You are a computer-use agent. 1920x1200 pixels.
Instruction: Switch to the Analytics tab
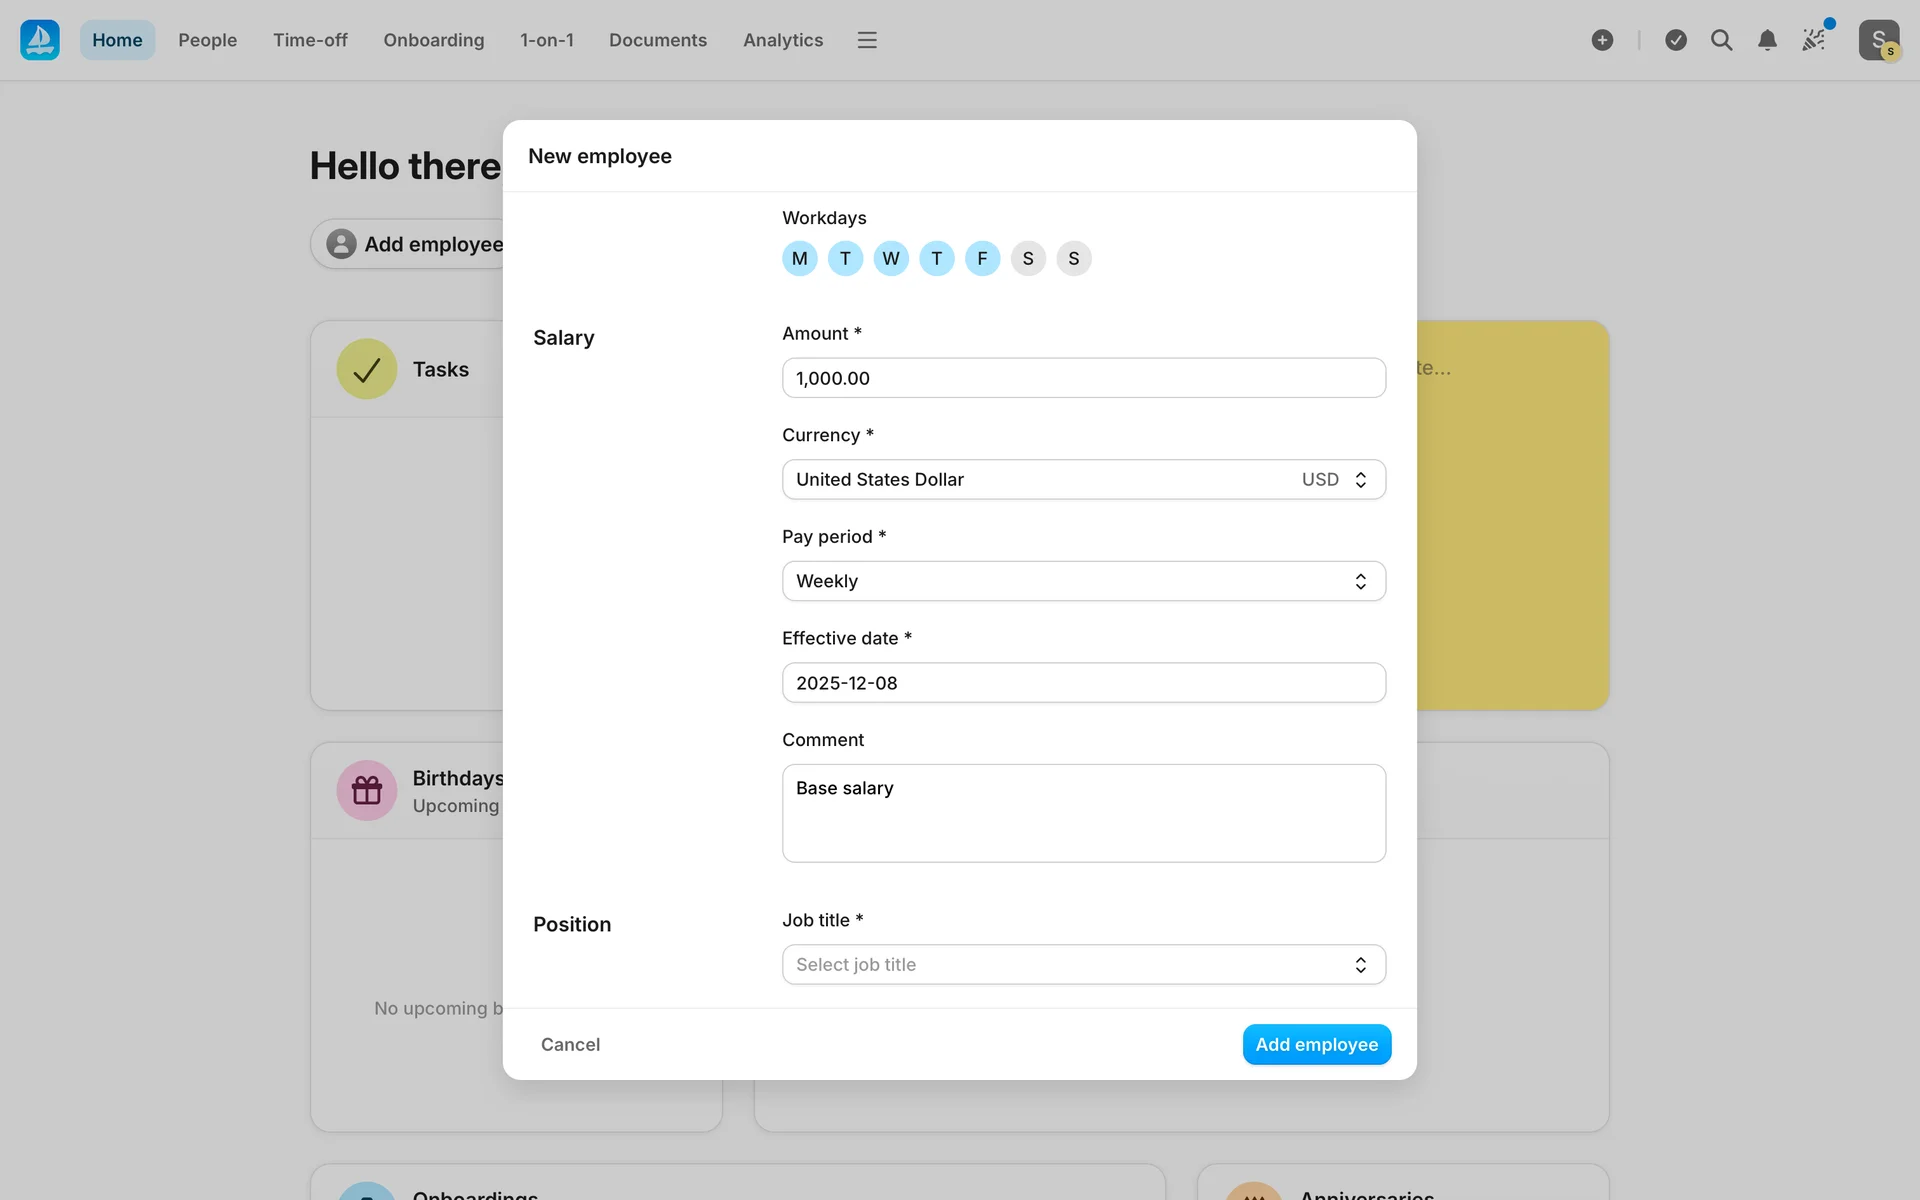(x=783, y=40)
